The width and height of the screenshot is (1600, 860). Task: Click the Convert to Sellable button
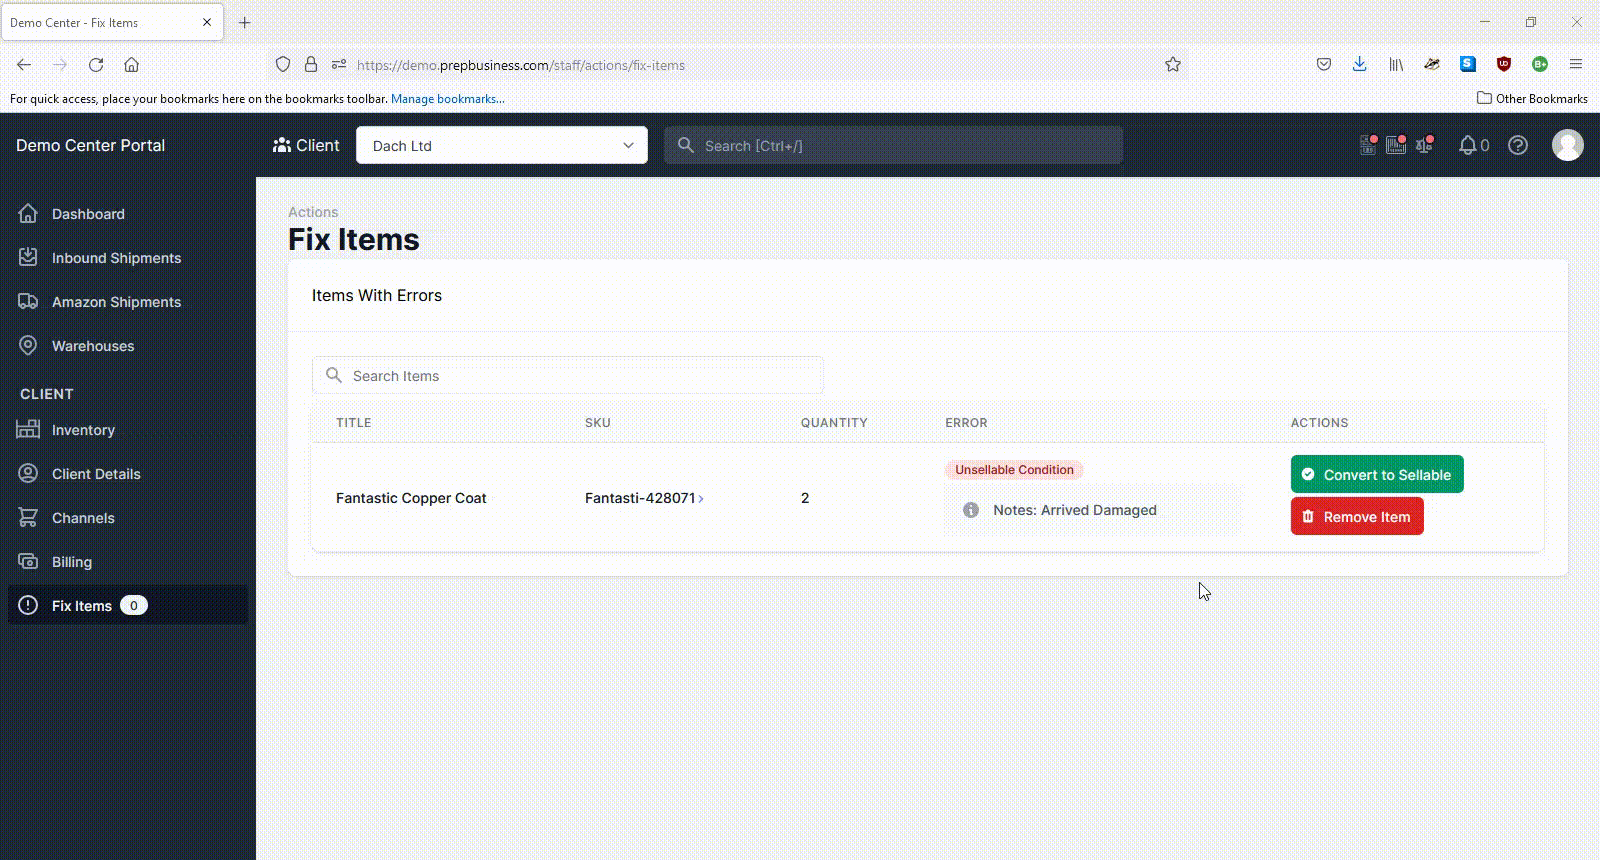[1377, 474]
